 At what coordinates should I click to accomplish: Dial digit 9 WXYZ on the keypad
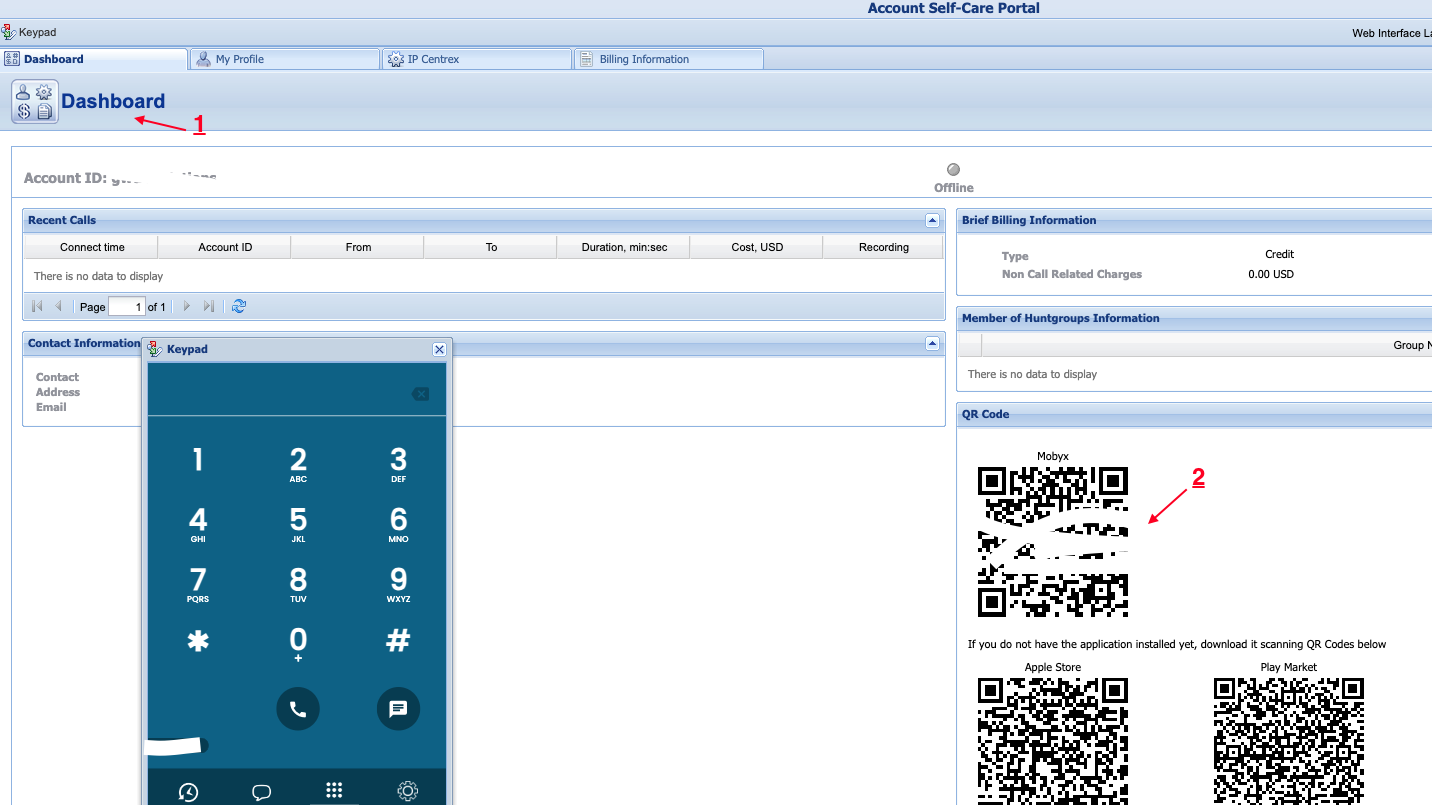tap(398, 584)
